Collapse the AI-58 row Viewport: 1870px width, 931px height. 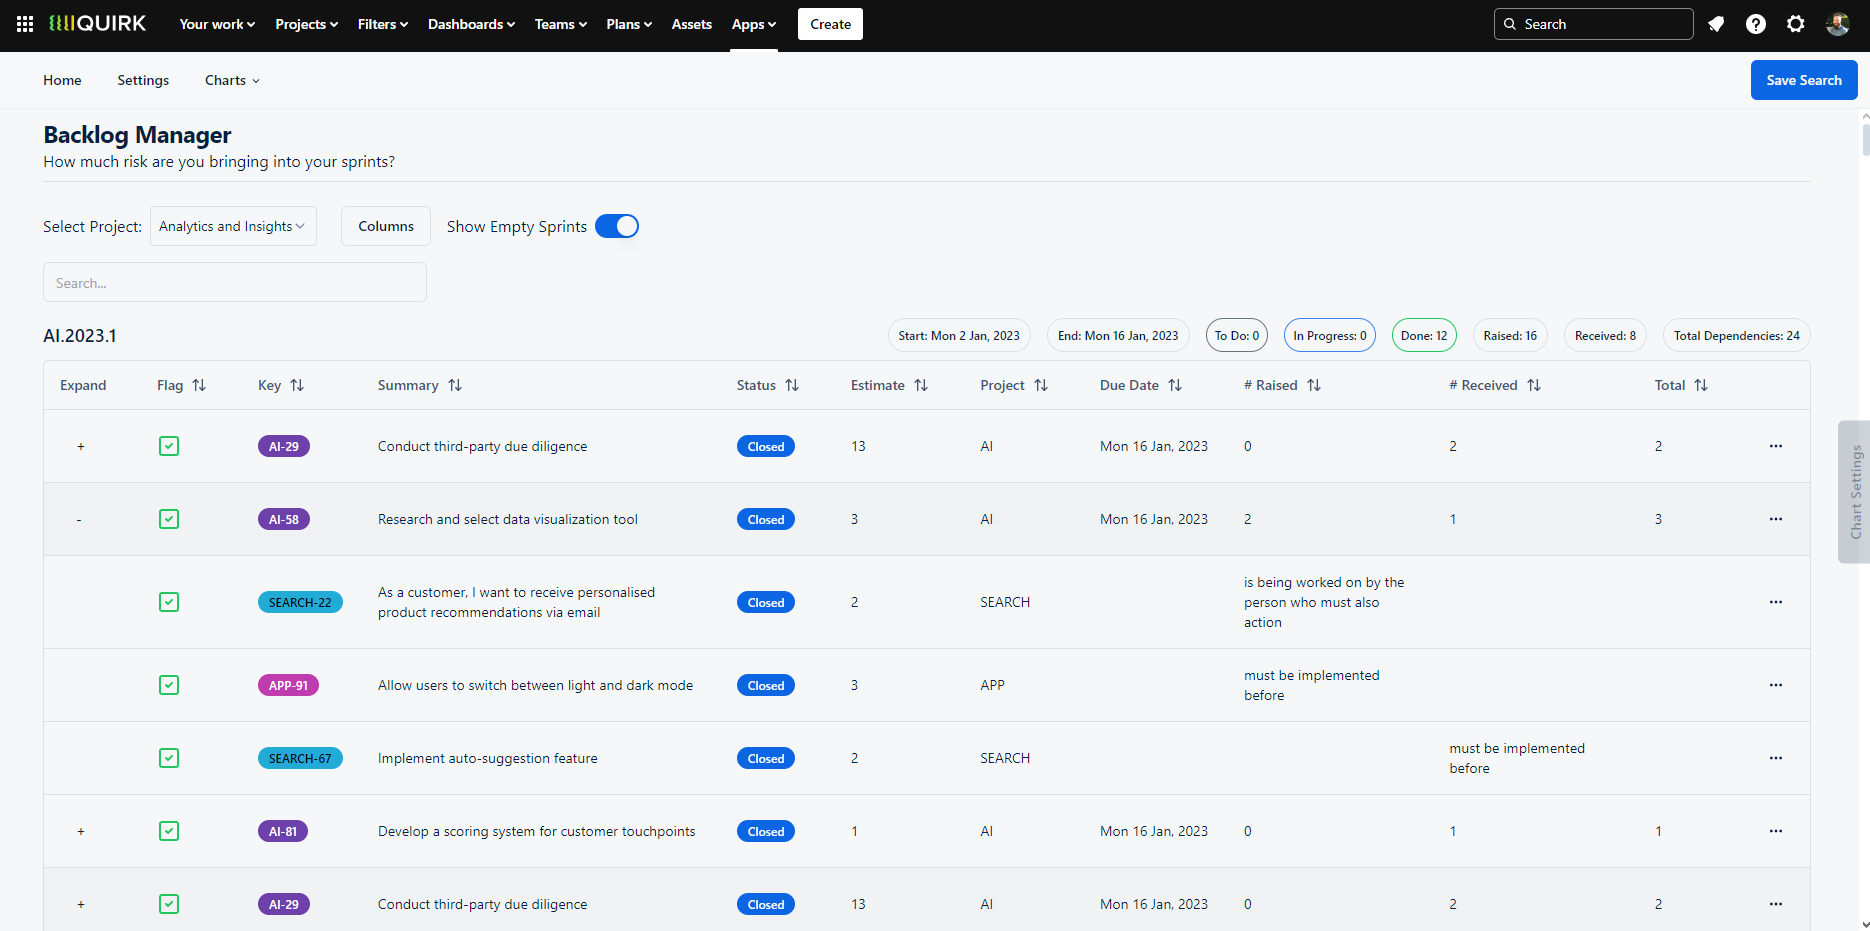point(79,519)
